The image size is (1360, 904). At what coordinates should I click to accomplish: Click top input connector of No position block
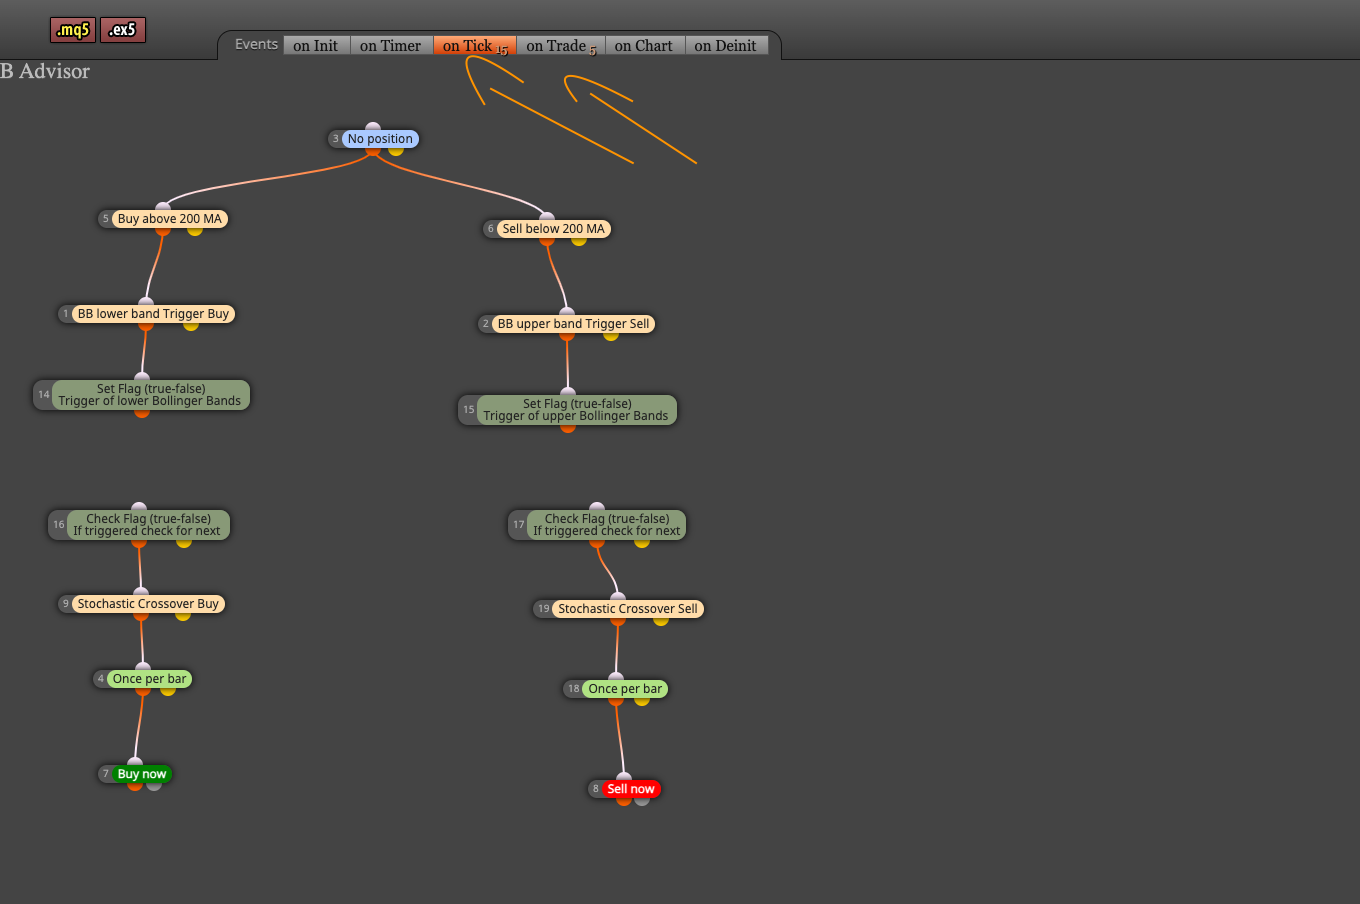tap(373, 127)
